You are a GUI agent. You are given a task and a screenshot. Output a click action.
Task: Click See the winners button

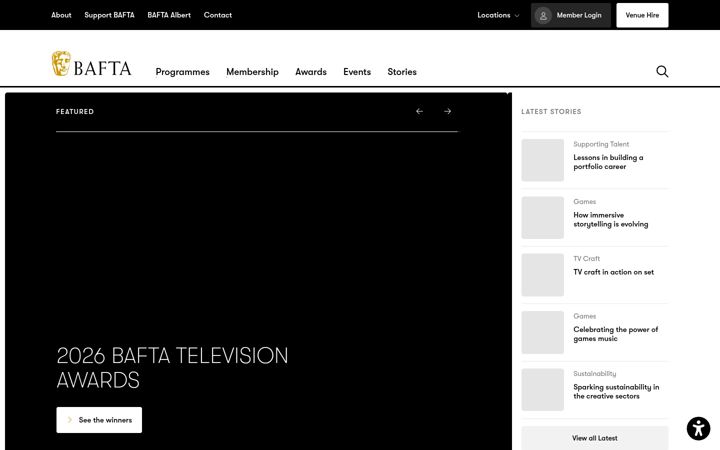(x=99, y=420)
